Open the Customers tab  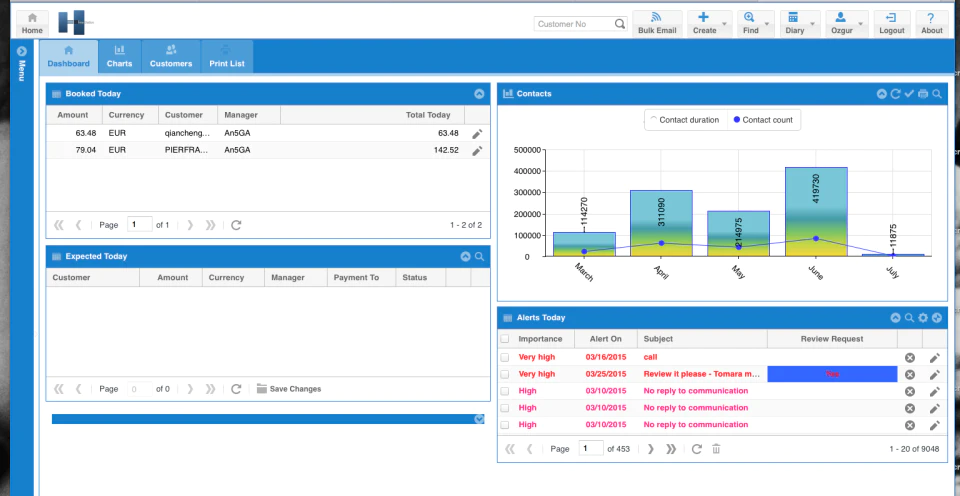point(171,56)
